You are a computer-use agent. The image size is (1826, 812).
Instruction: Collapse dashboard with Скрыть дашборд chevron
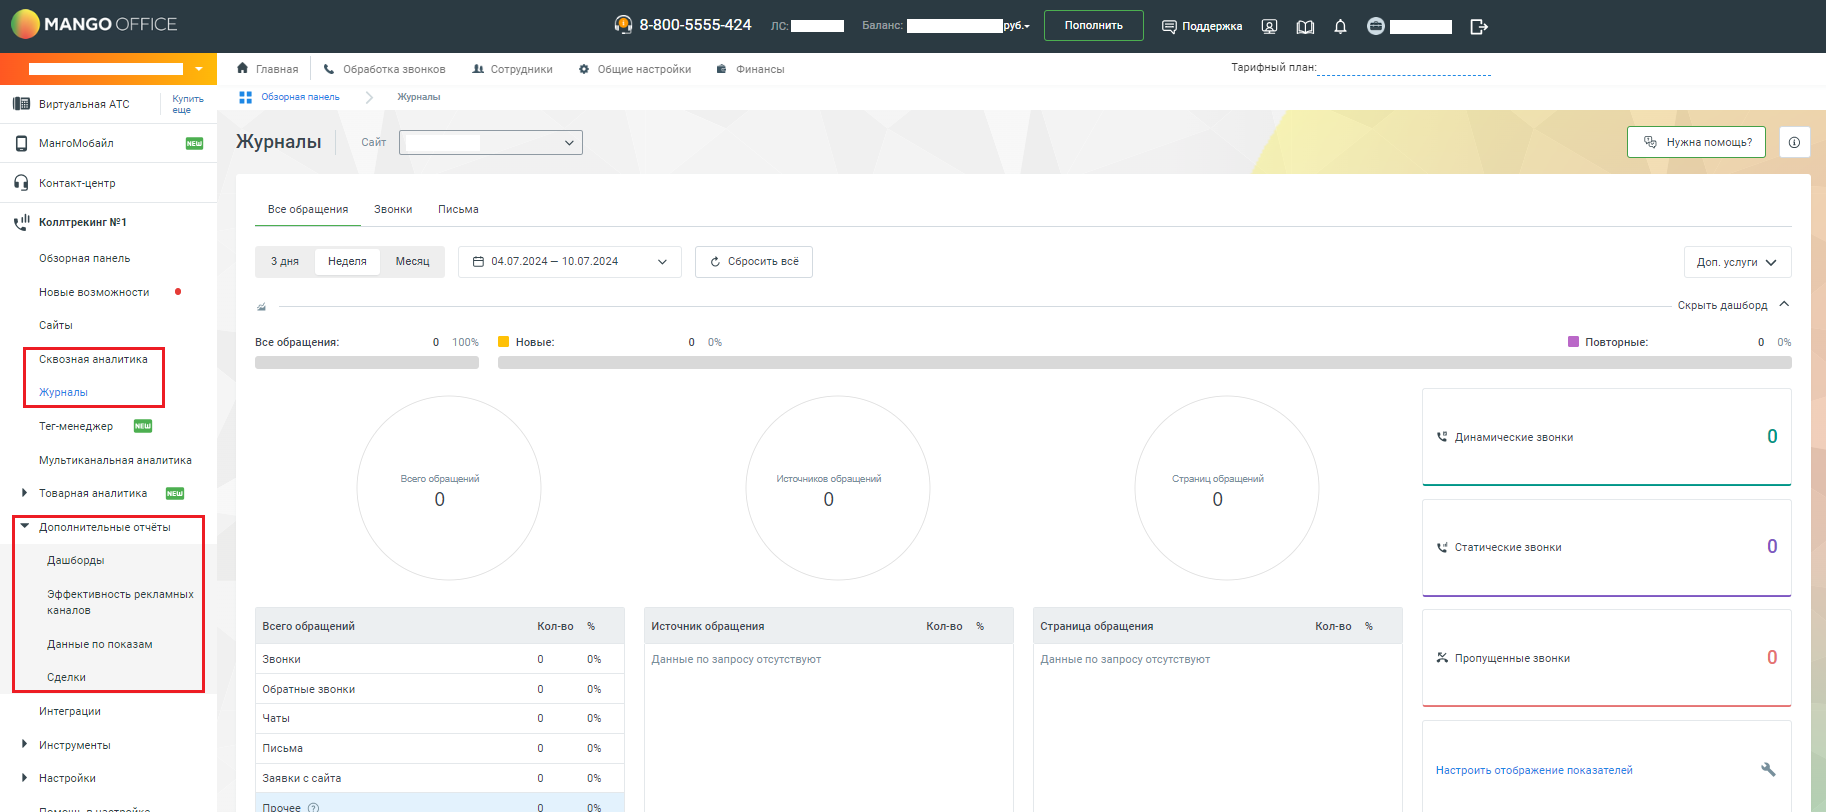click(x=1784, y=305)
